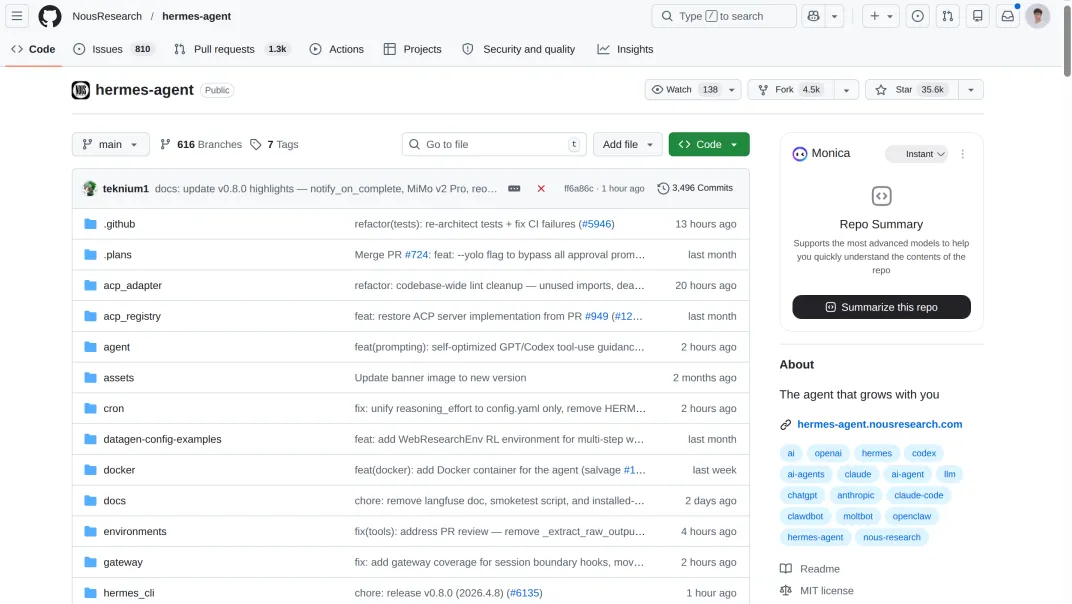Expand the Star lists dropdown arrow
Screen dimensions: 1072x604
point(971,90)
